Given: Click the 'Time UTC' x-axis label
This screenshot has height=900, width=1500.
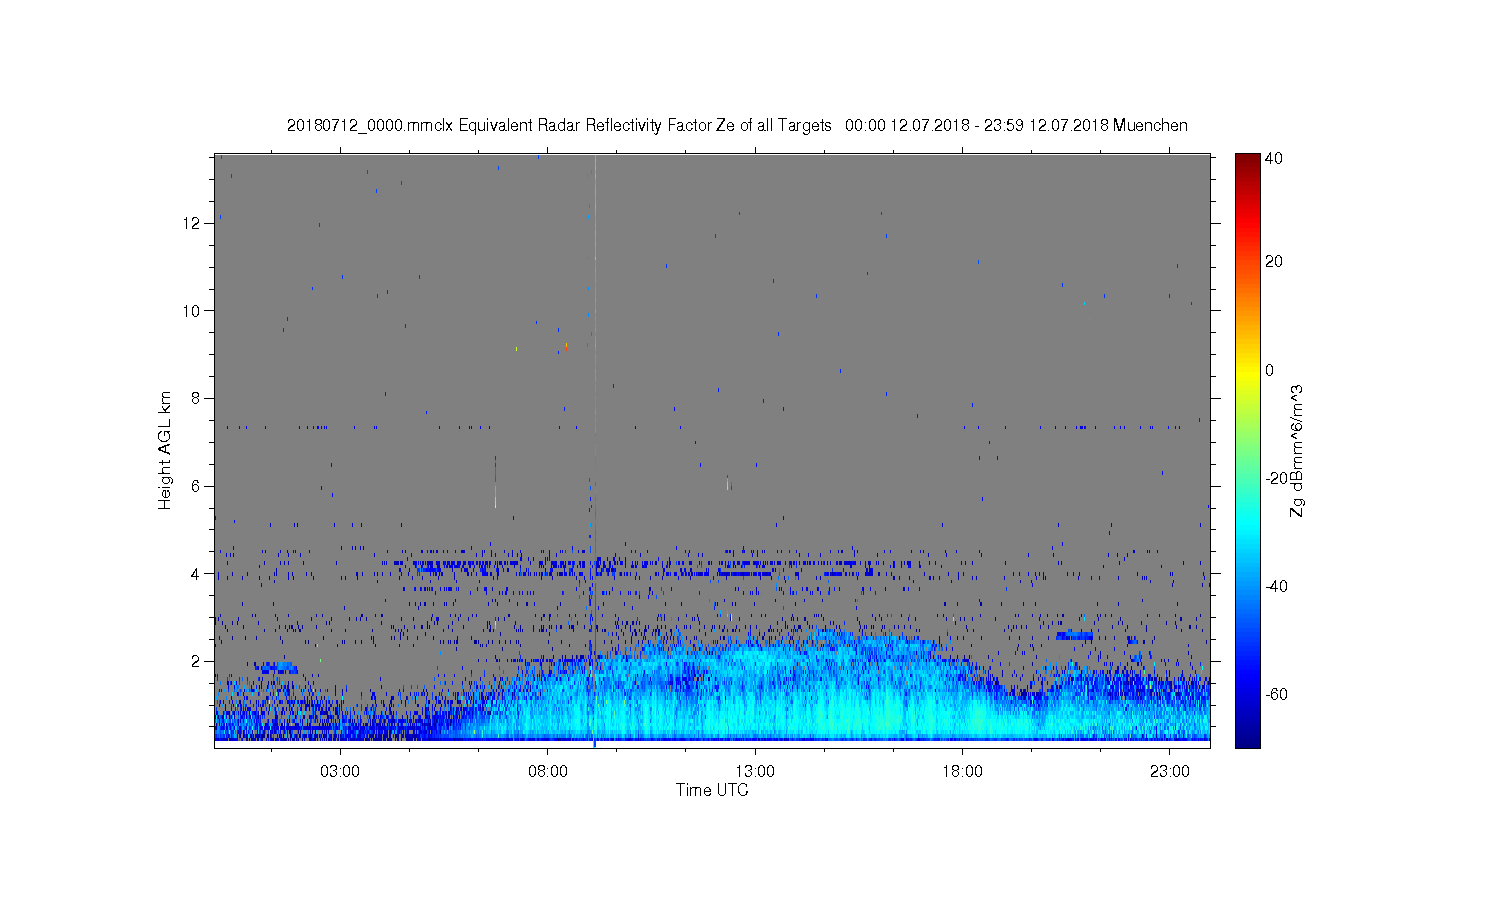Looking at the screenshot, I should [x=712, y=790].
